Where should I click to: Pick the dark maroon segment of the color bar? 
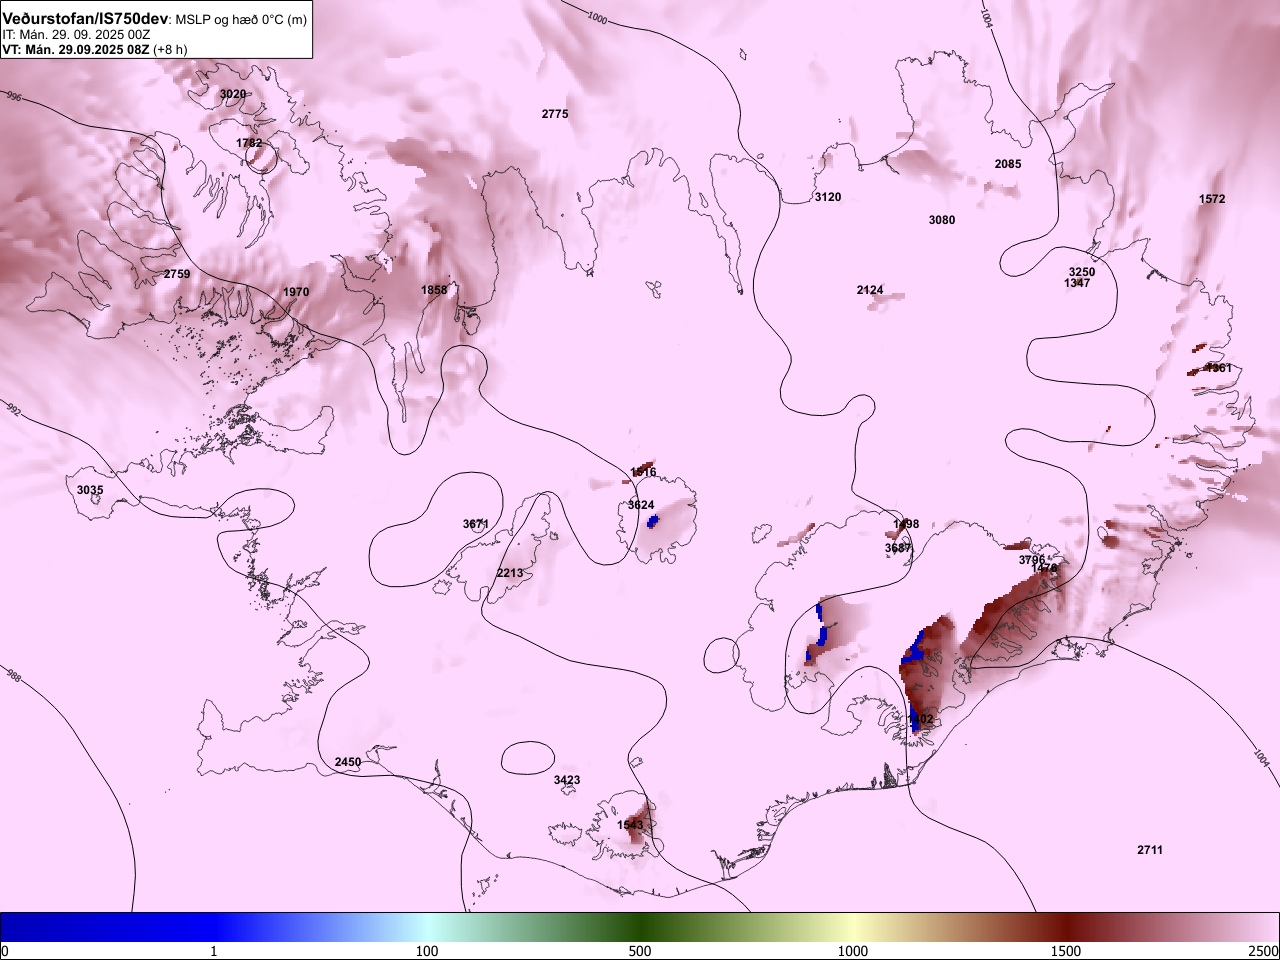click(x=1066, y=927)
